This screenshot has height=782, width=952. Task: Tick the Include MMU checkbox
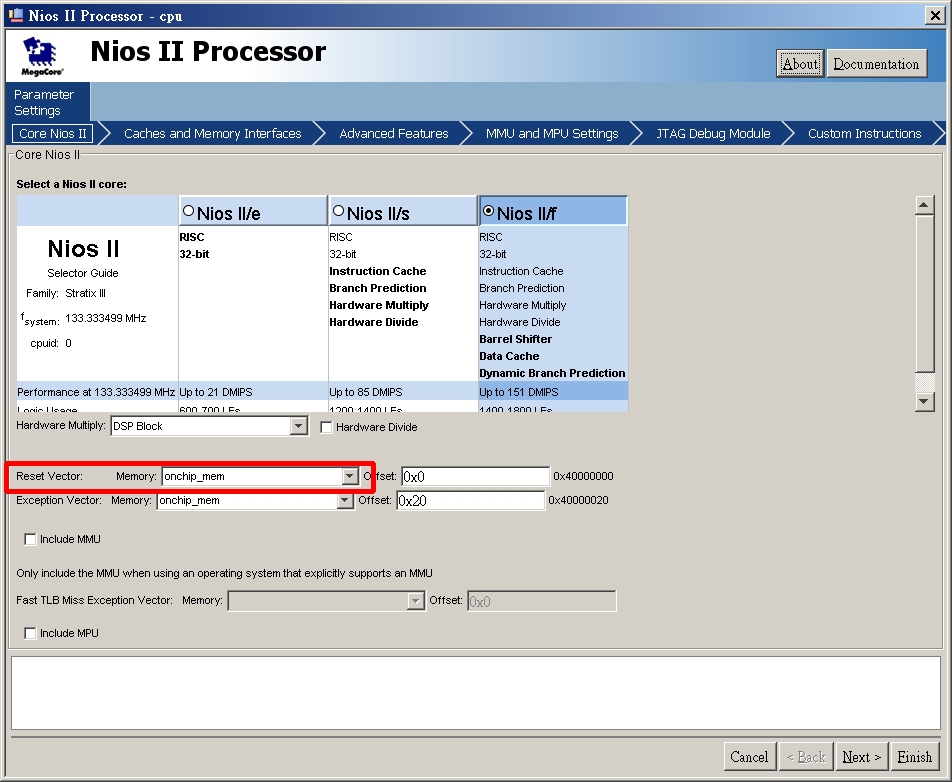[x=30, y=540]
